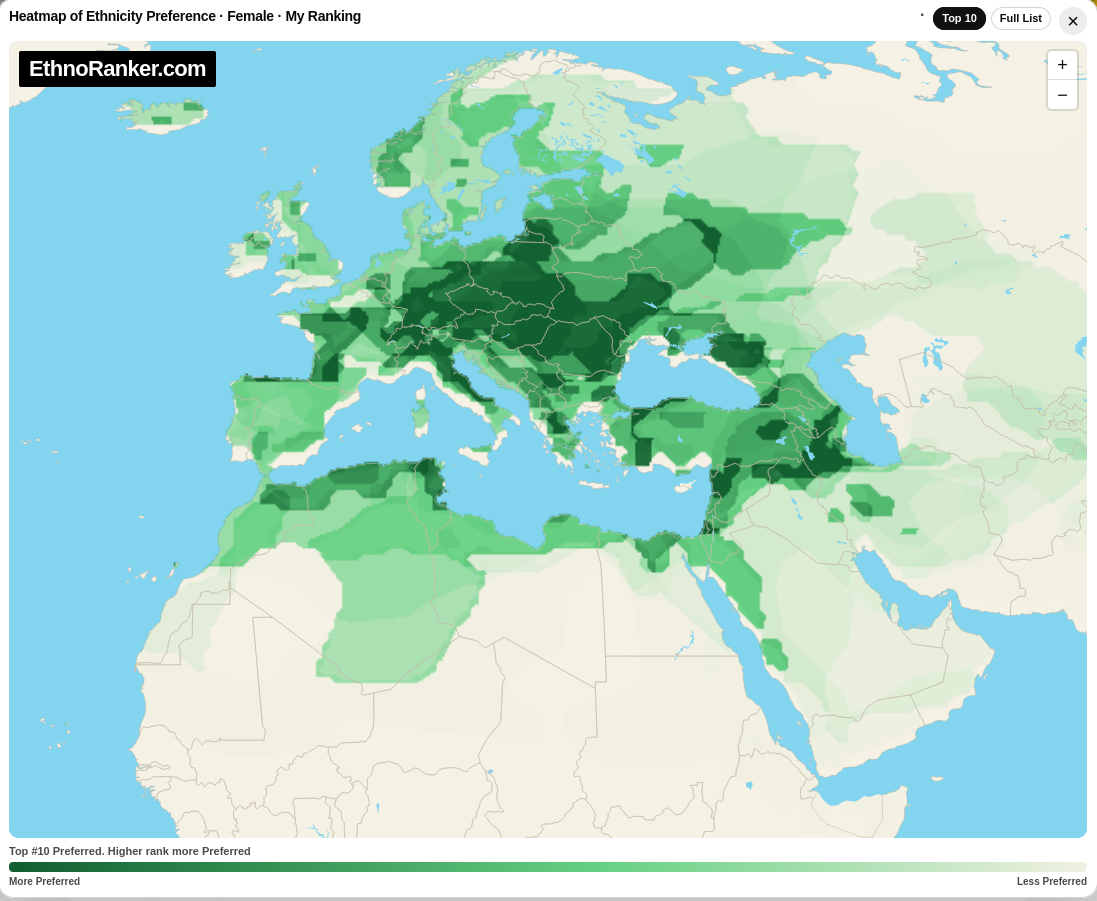The height and width of the screenshot is (901, 1097).
Task: Click Iceland on the heatmap
Action: (x=162, y=116)
